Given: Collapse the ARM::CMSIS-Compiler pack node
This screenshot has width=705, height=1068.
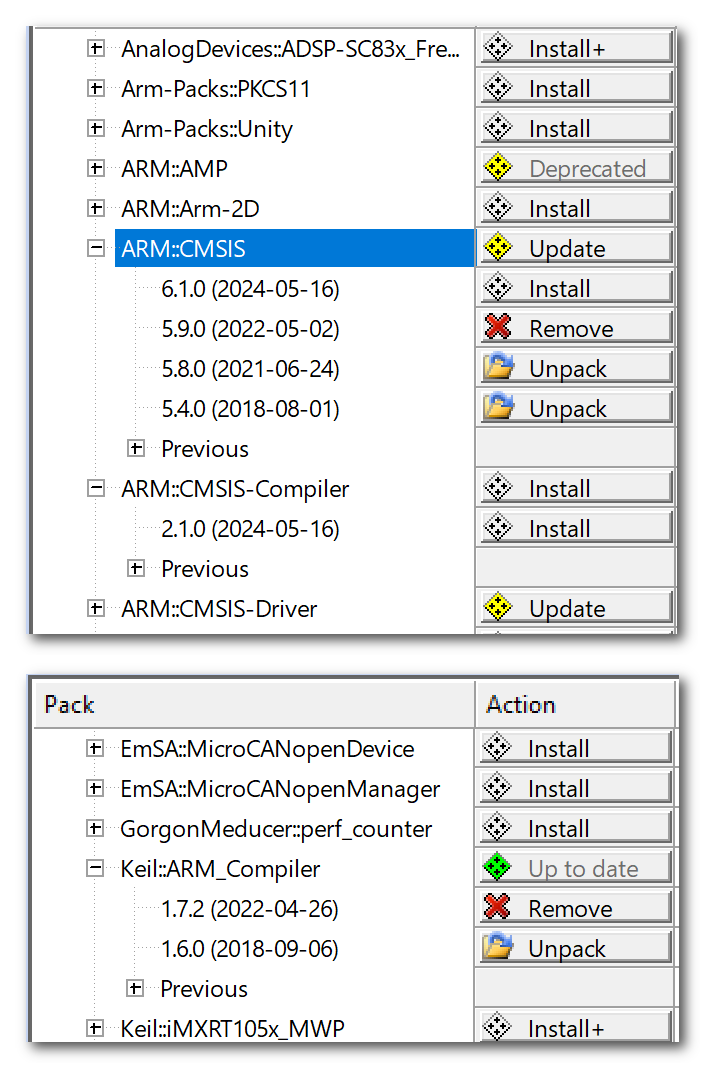Looking at the screenshot, I should coord(96,488).
